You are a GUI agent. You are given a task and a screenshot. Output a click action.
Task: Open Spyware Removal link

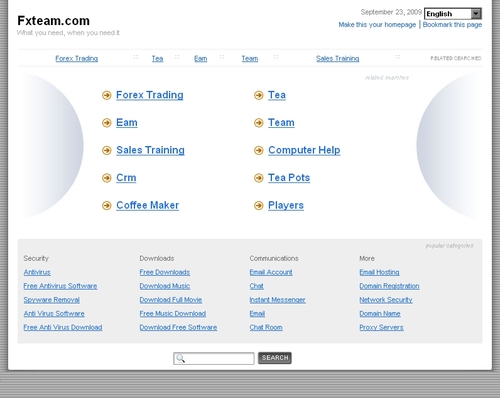pyautogui.click(x=52, y=300)
